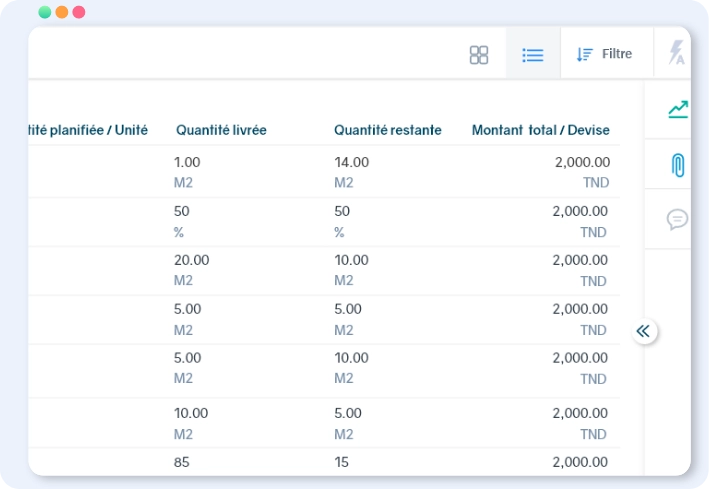Open the comments speech bubble panel

pos(677,220)
